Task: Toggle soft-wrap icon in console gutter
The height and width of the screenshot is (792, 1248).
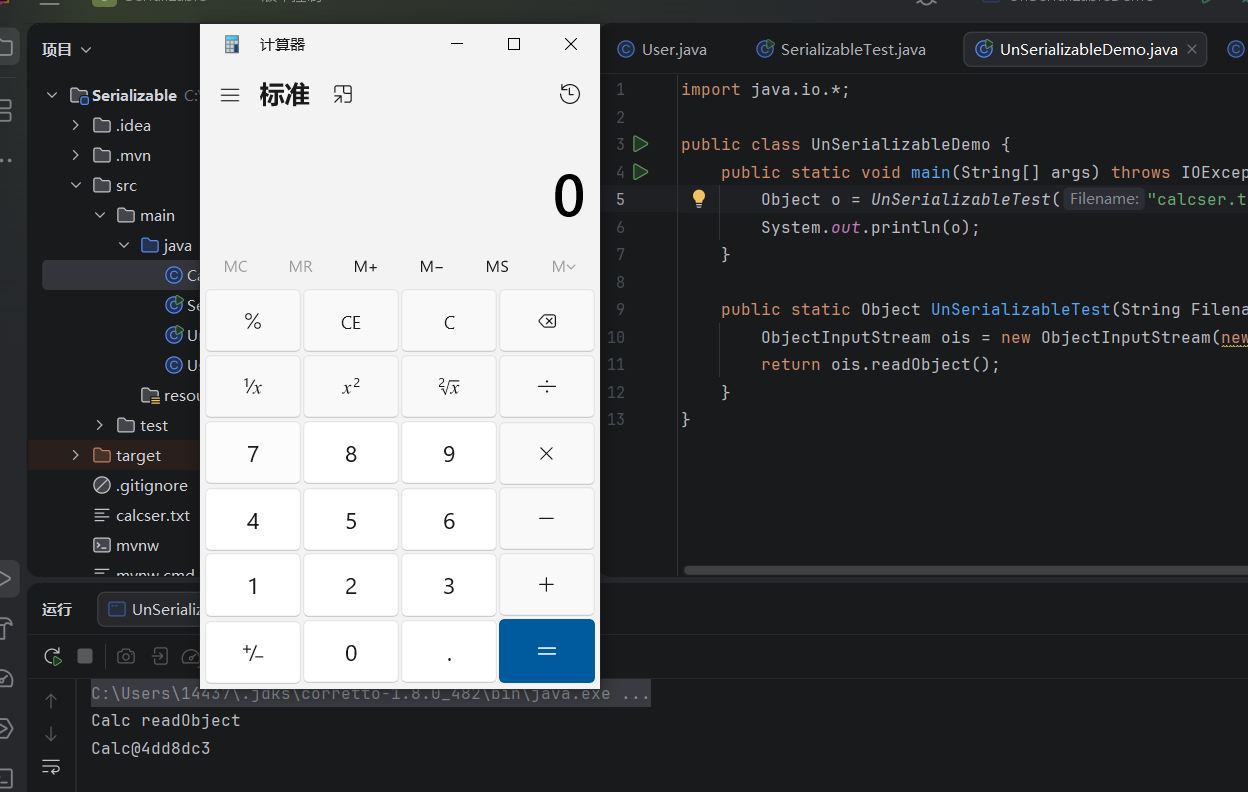Action: 51,767
